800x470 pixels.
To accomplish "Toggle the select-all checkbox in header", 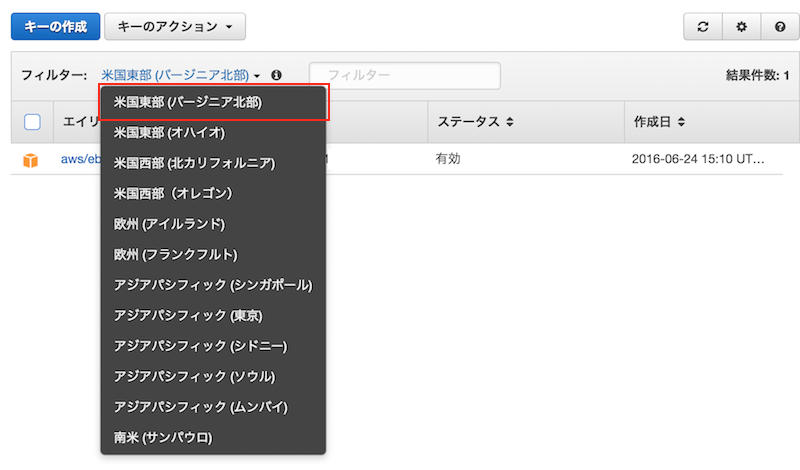I will 32,122.
